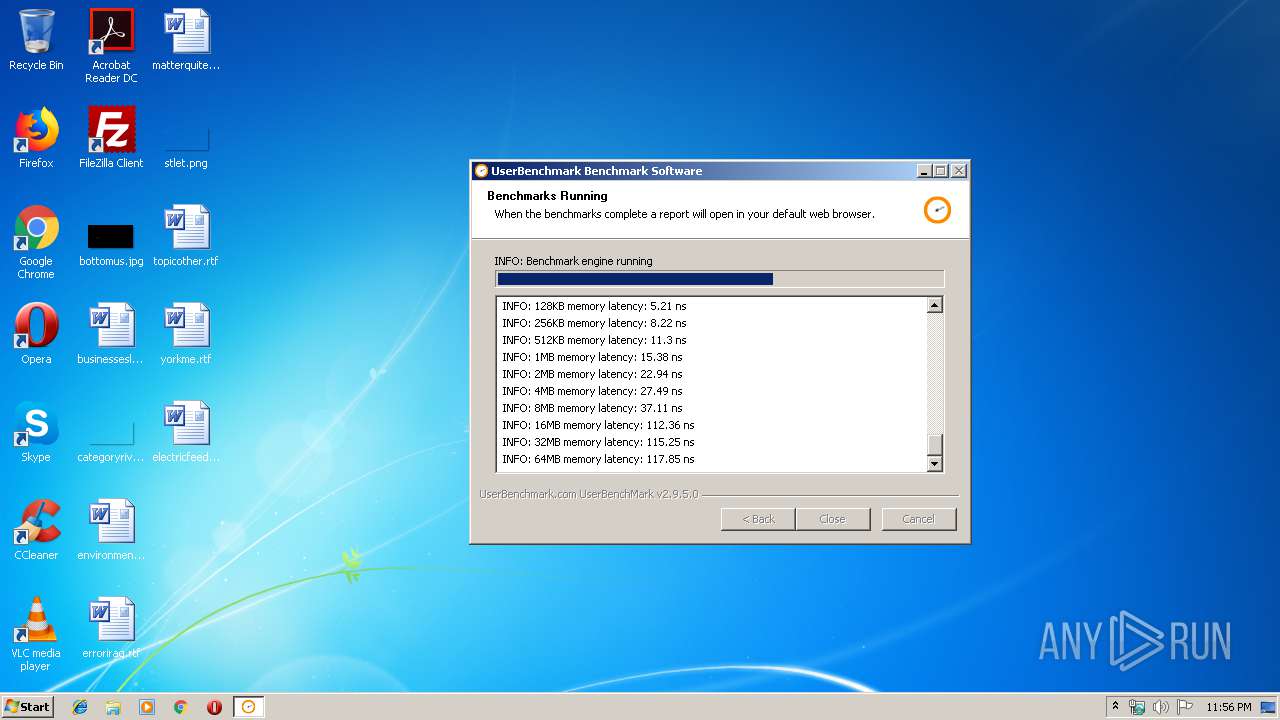Click the 11:56 PM taskbar clock
The width and height of the screenshot is (1280, 720).
1229,707
